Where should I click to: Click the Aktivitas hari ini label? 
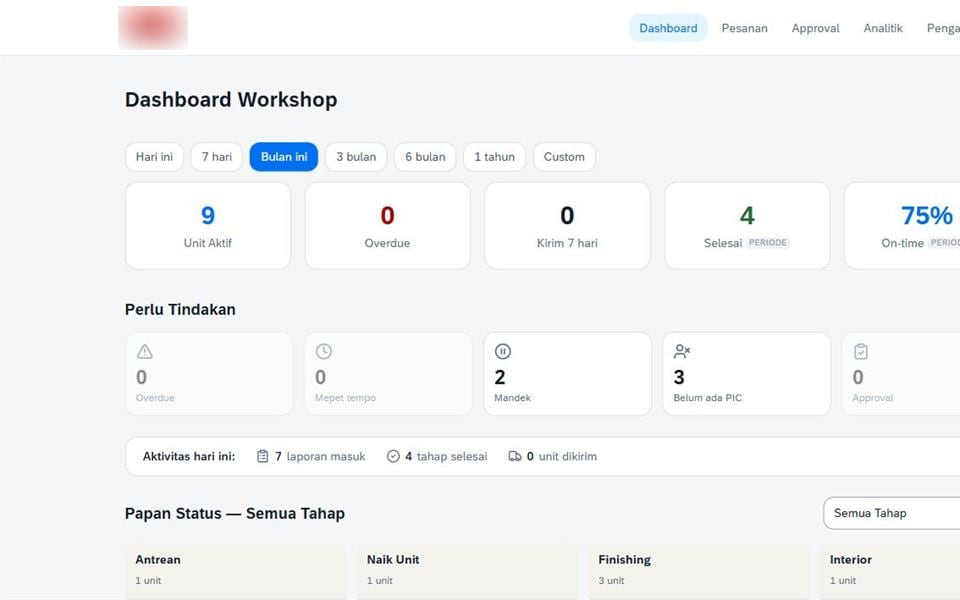189,456
